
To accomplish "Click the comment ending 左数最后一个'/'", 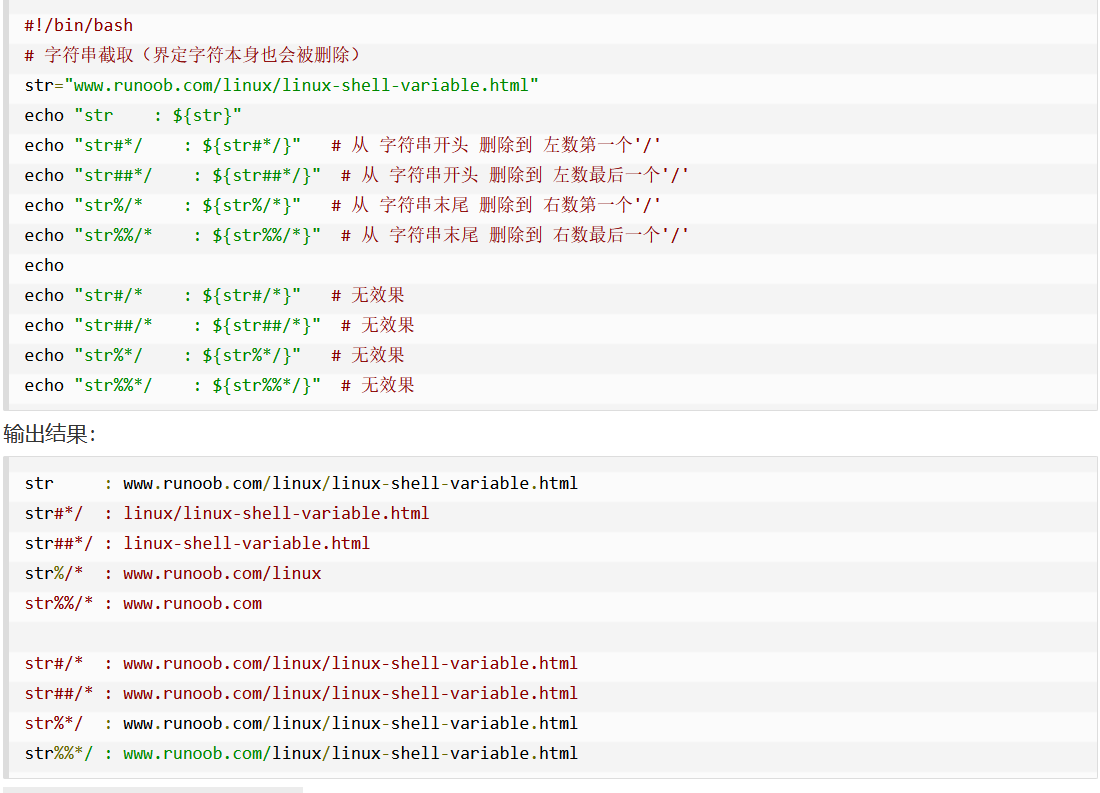I will pos(515,175).
